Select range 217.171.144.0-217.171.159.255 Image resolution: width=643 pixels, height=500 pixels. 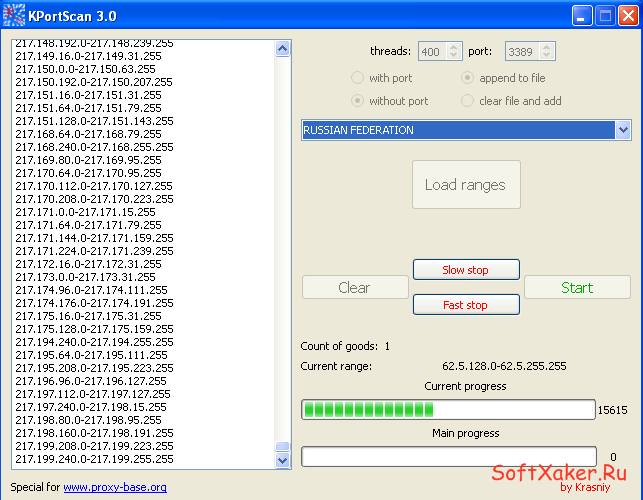point(94,238)
